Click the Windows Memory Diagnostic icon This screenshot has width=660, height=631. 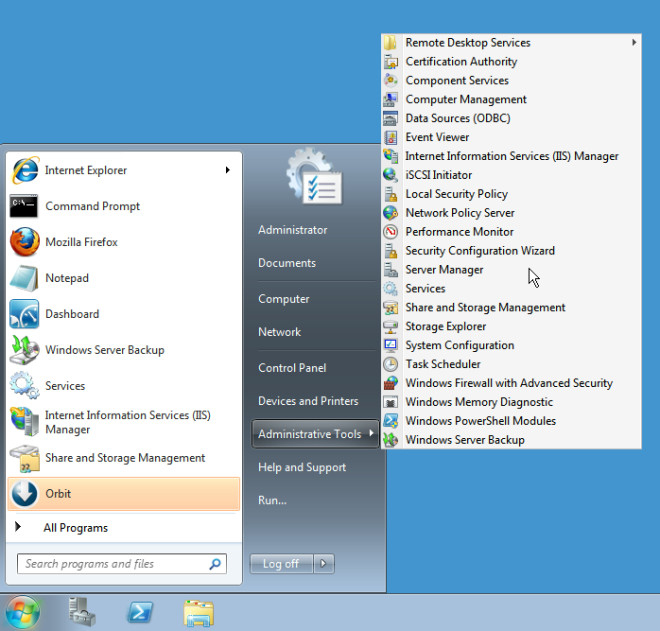point(391,402)
